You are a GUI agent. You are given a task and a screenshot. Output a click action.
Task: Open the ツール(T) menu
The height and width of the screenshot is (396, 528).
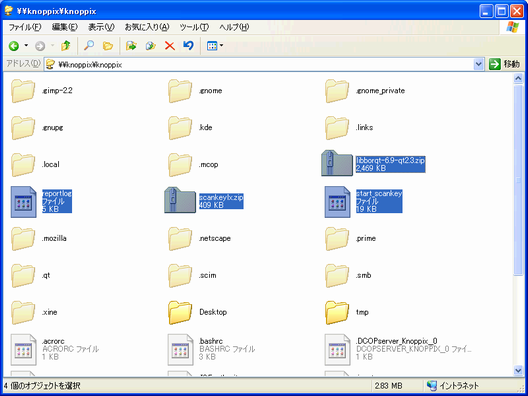[x=194, y=27]
